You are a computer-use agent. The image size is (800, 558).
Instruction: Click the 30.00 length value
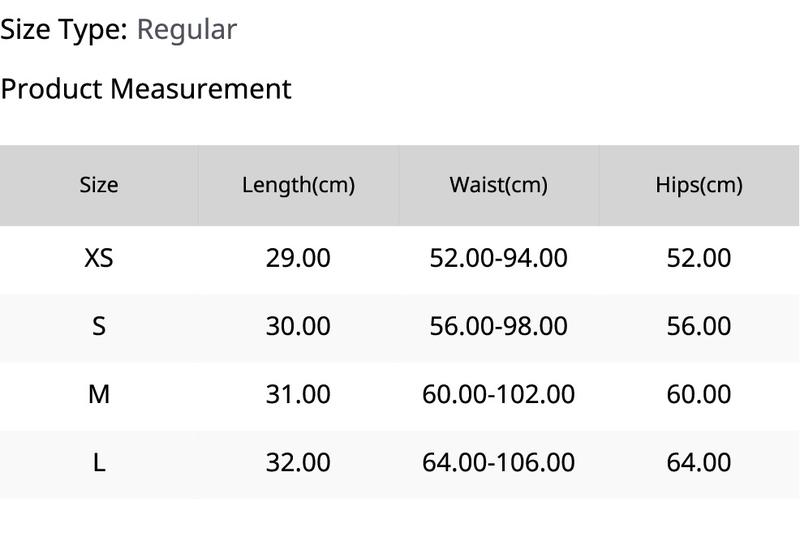click(x=298, y=326)
